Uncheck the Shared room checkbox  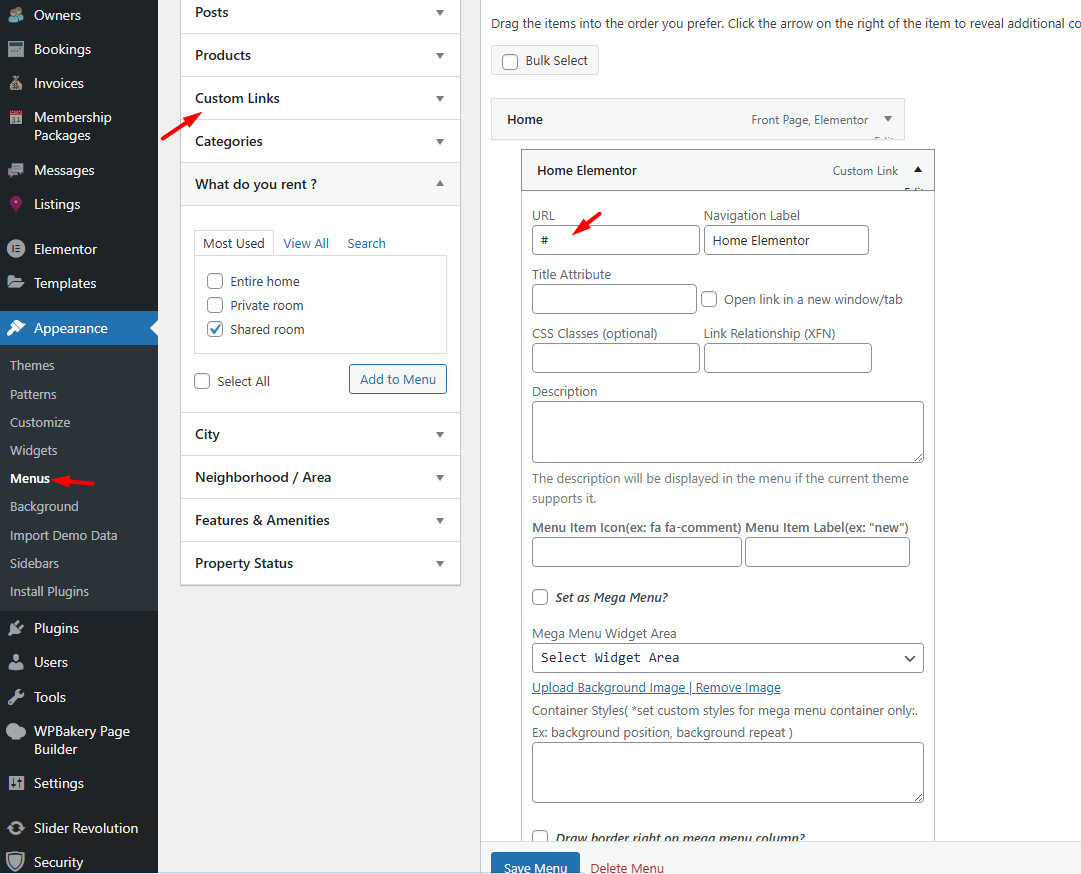[x=215, y=329]
